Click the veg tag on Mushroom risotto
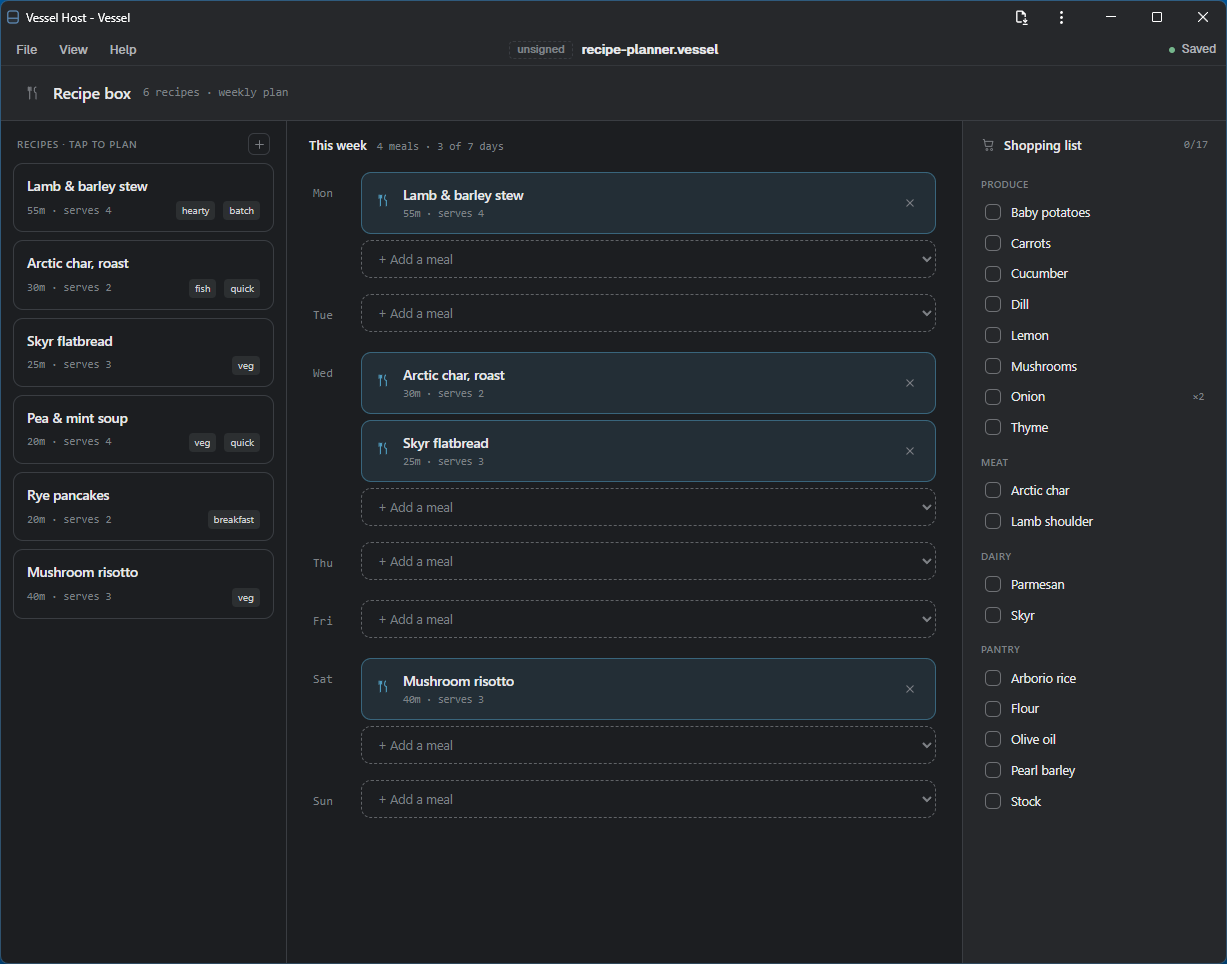The width and height of the screenshot is (1227, 964). tap(245, 598)
